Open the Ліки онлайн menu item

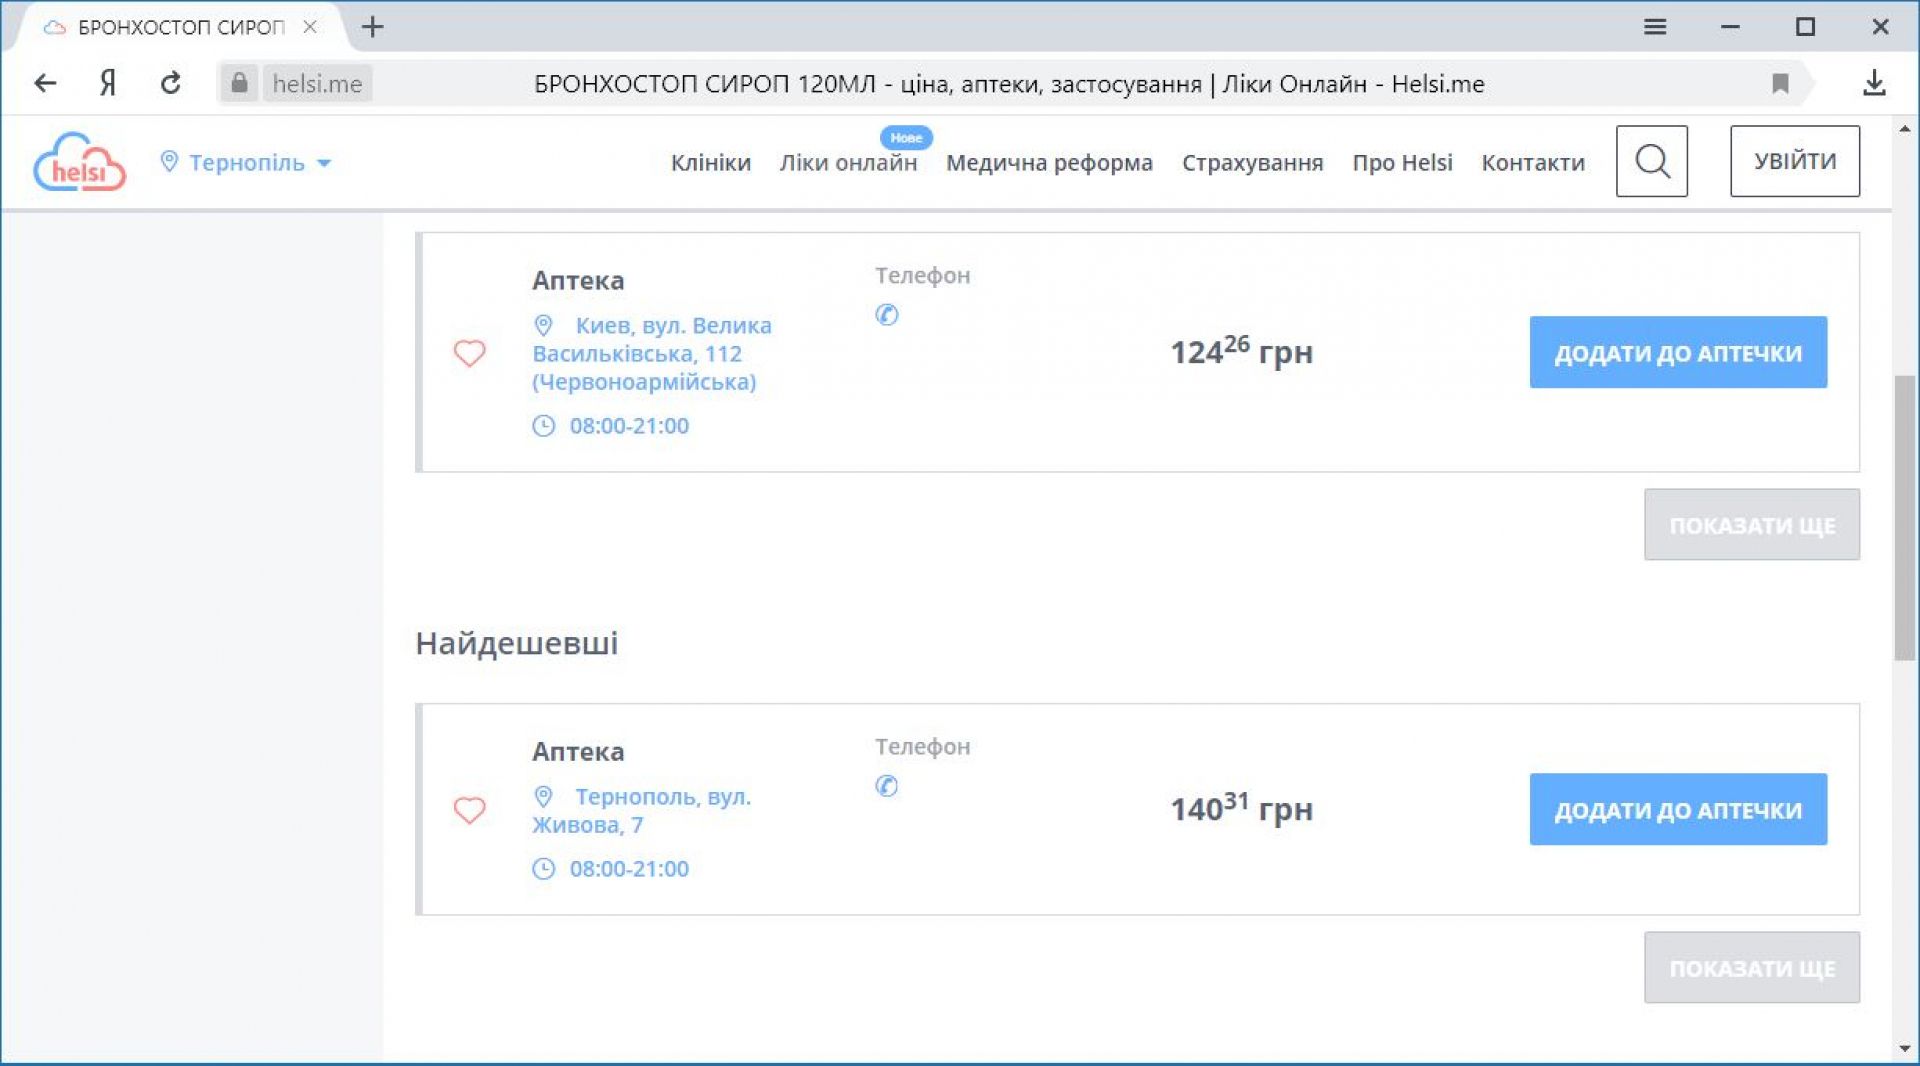[848, 162]
